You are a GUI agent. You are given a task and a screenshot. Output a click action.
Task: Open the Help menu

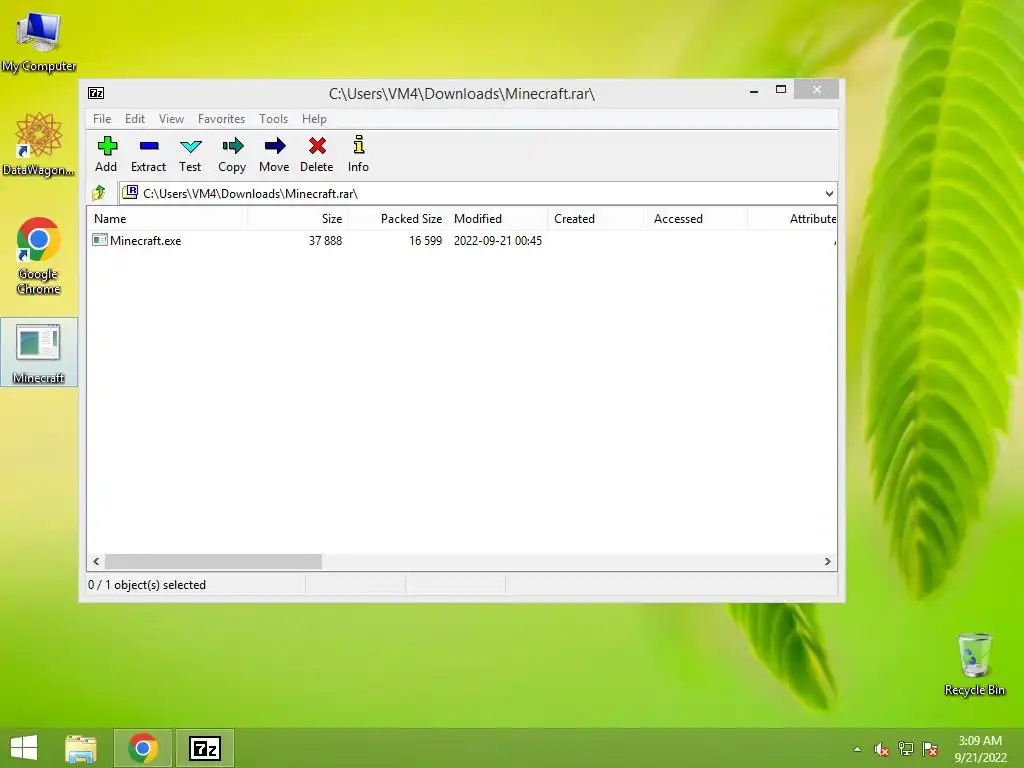314,119
